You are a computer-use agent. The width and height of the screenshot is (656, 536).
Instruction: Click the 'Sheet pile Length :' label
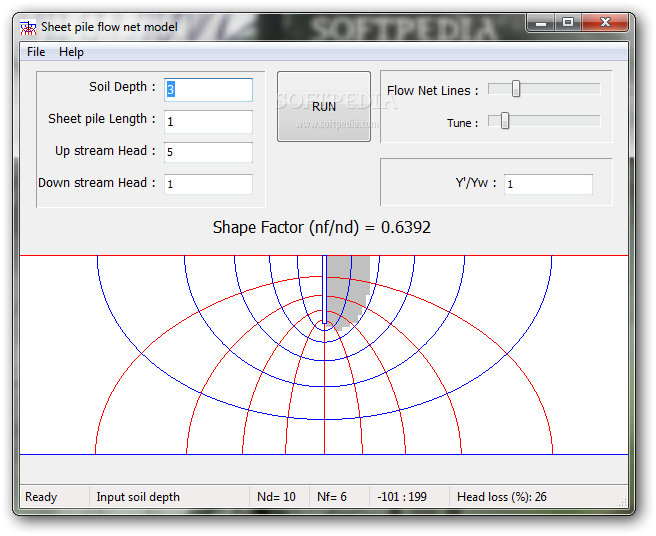(x=102, y=118)
